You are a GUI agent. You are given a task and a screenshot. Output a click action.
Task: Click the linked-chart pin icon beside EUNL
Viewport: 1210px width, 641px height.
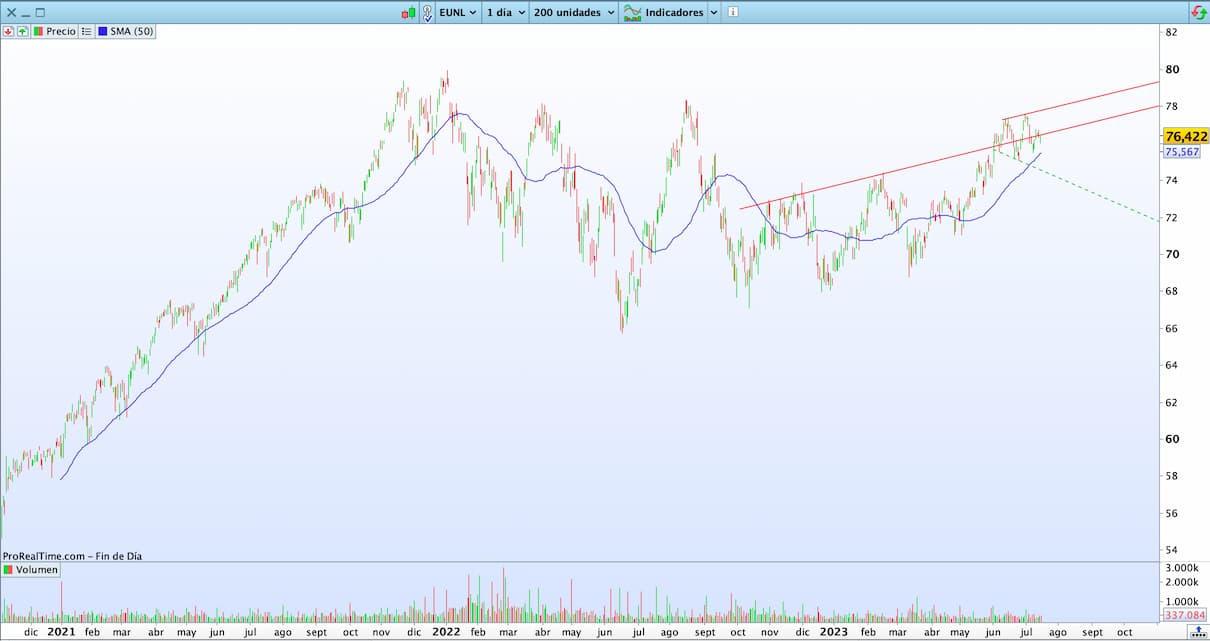tap(427, 13)
